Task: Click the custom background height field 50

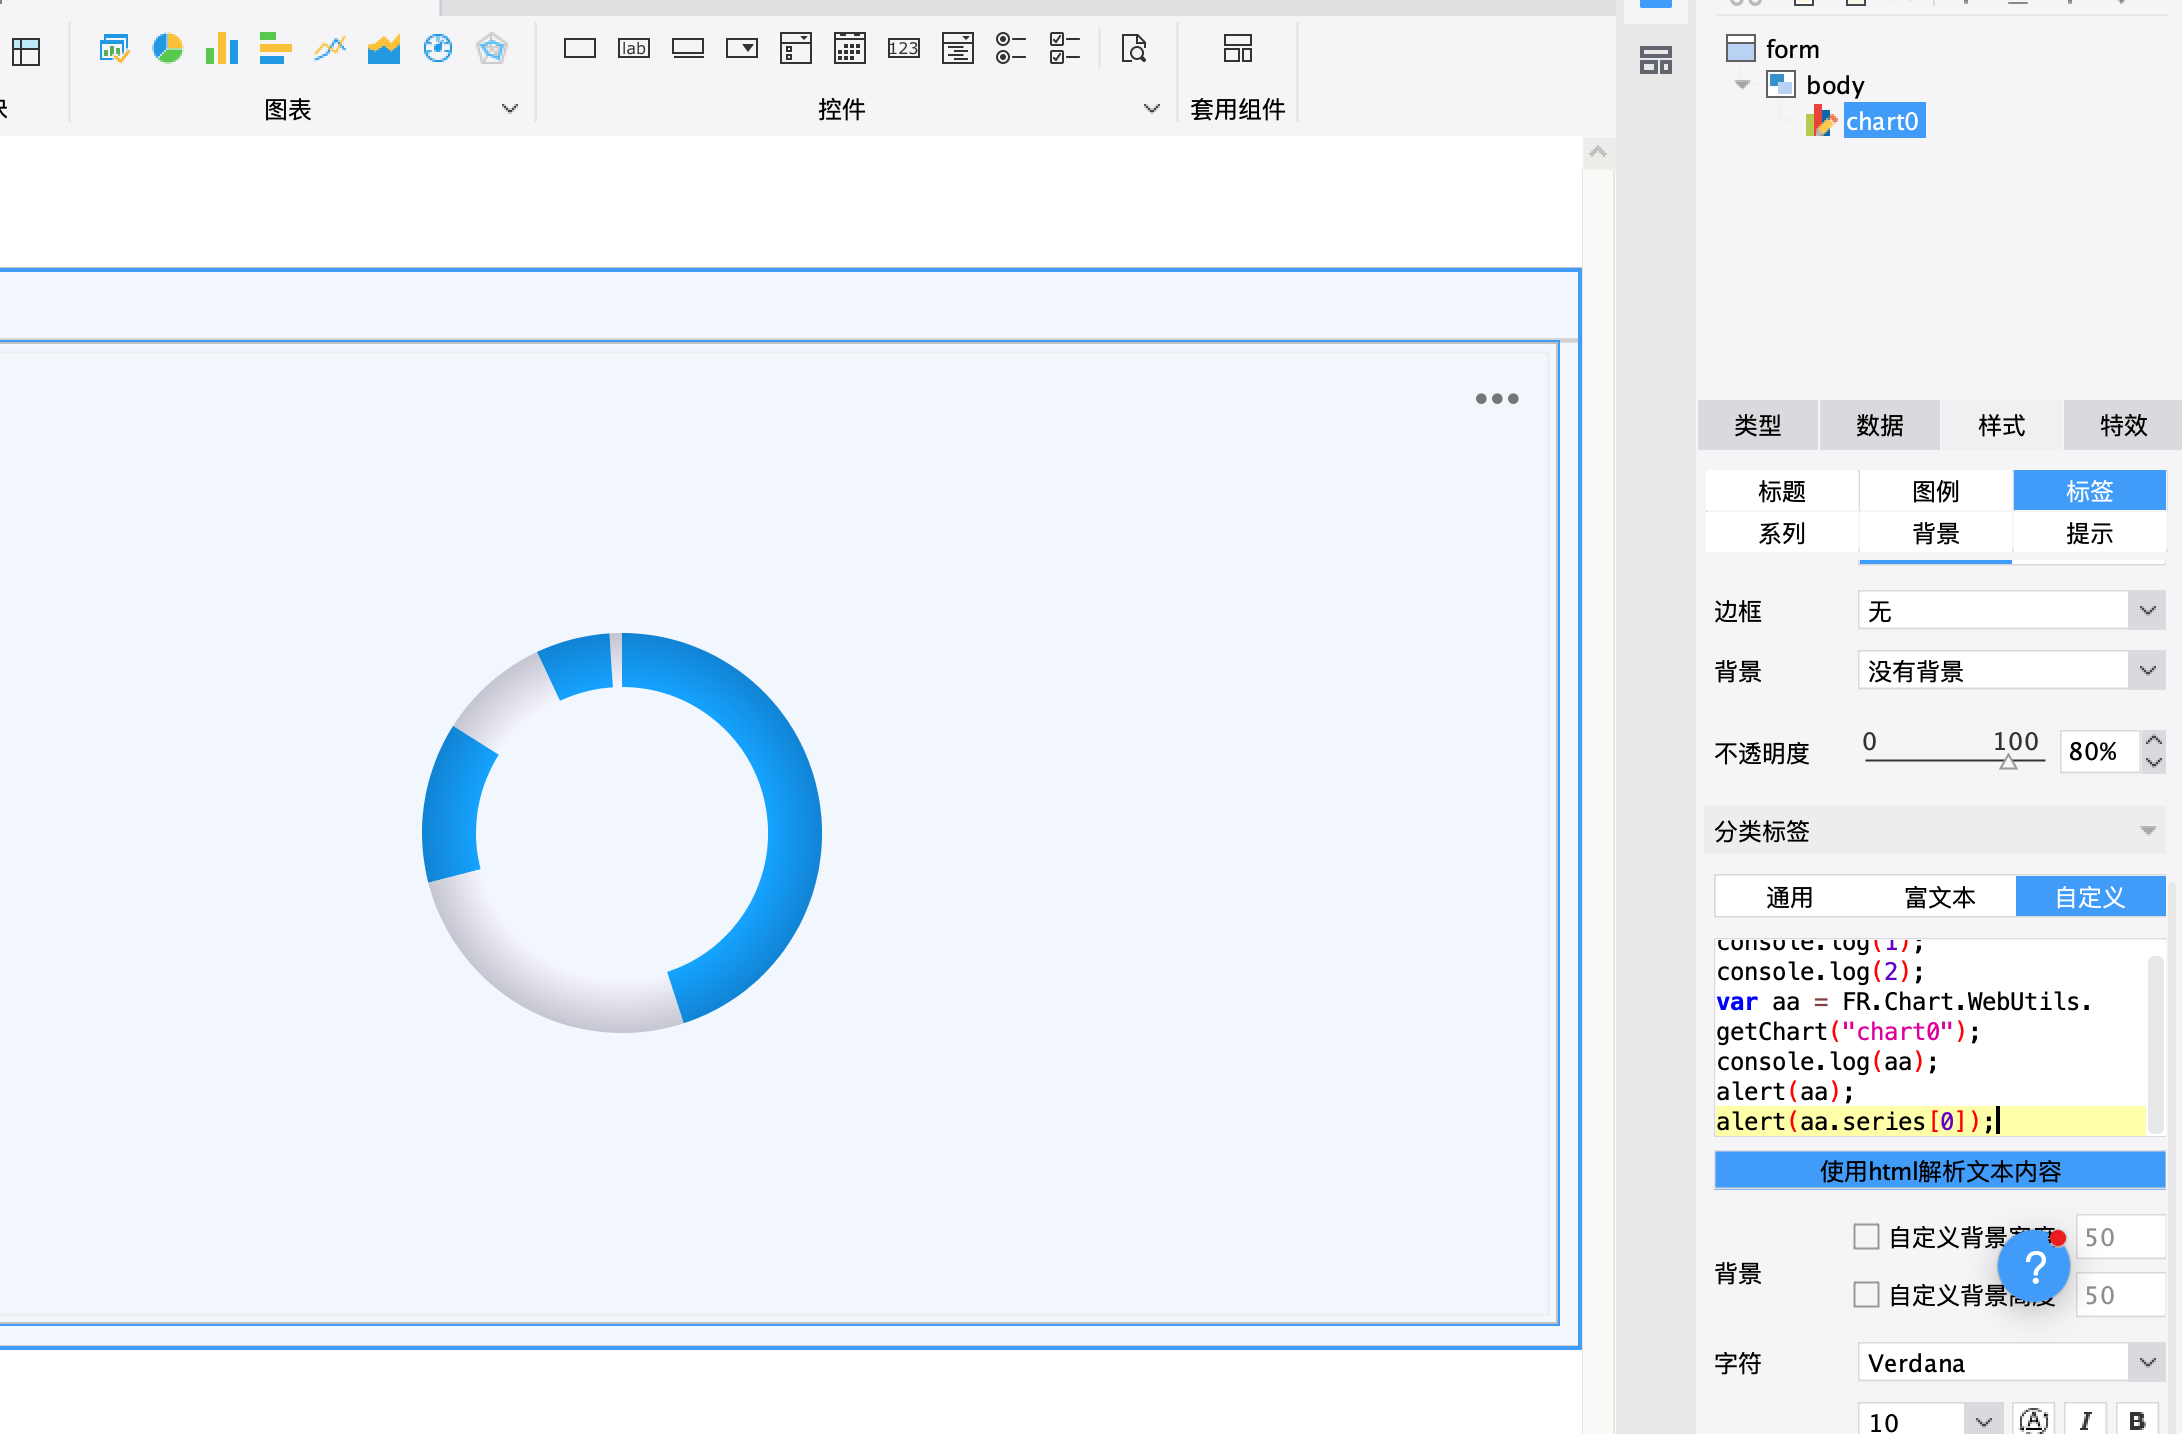Action: tap(2121, 1295)
